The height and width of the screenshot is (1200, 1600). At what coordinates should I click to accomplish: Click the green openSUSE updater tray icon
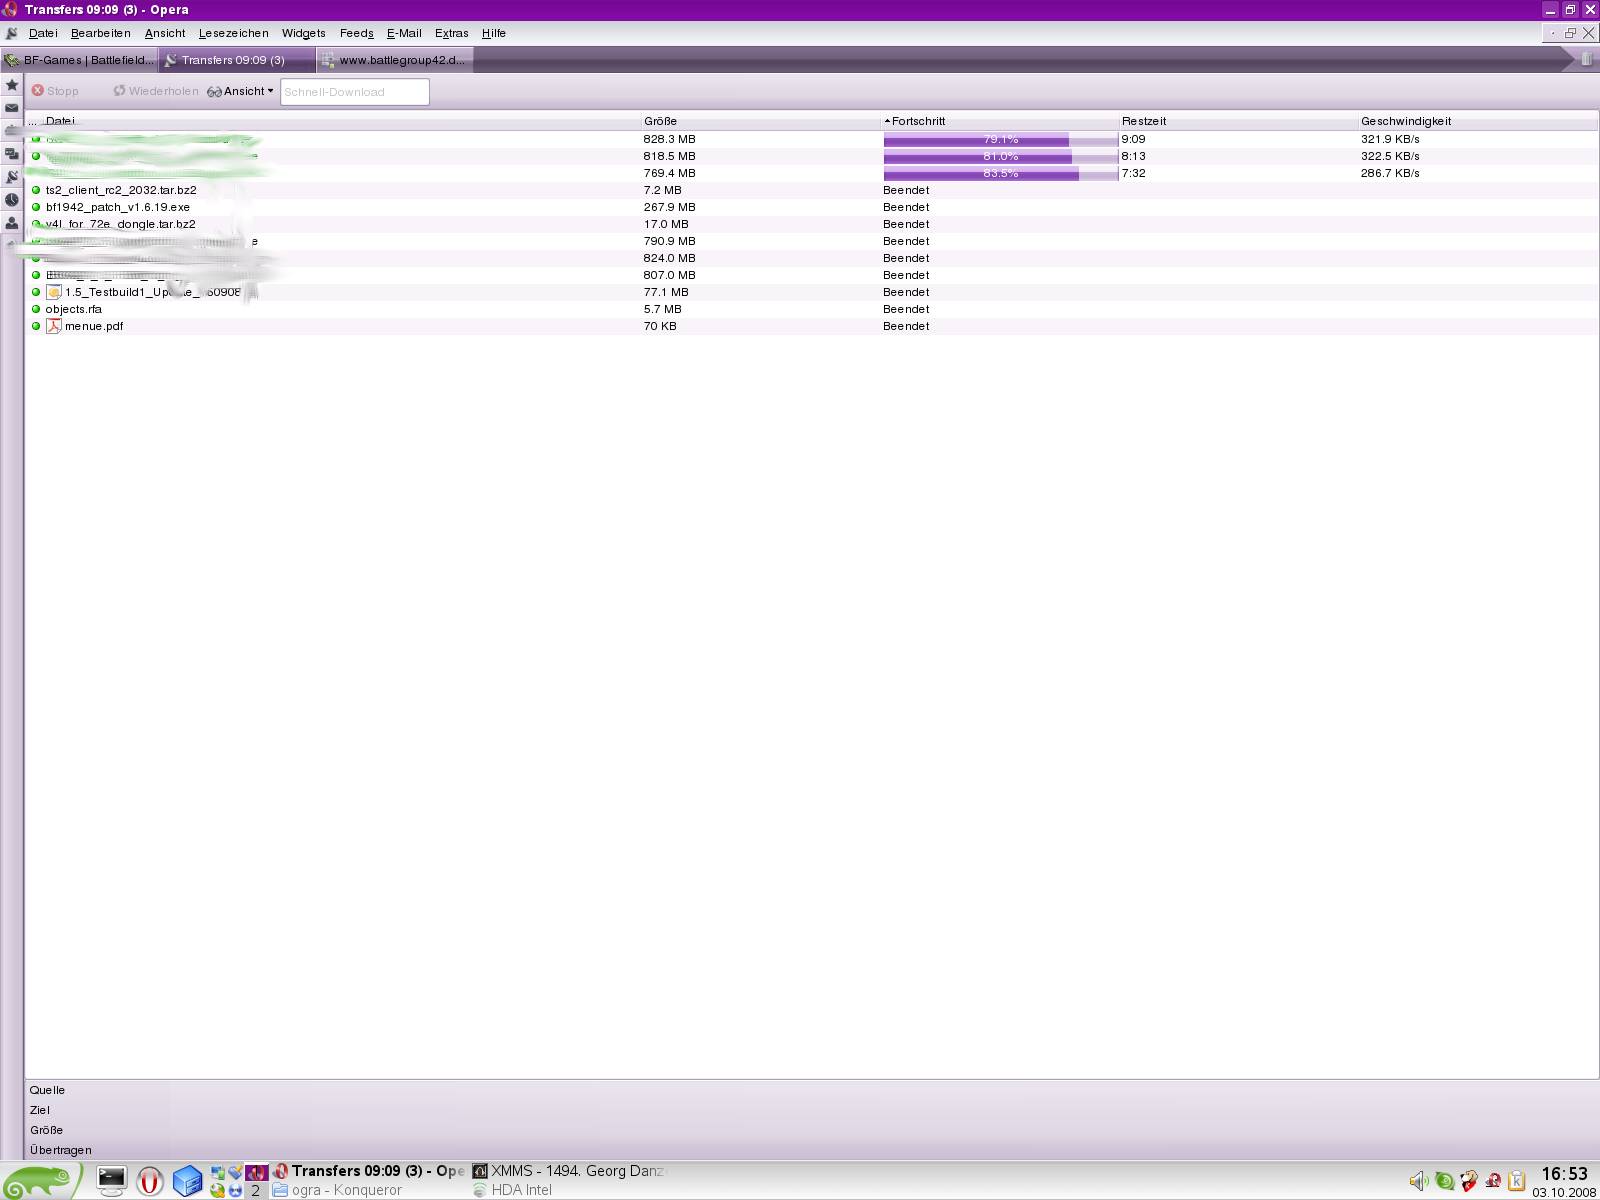(1444, 1181)
